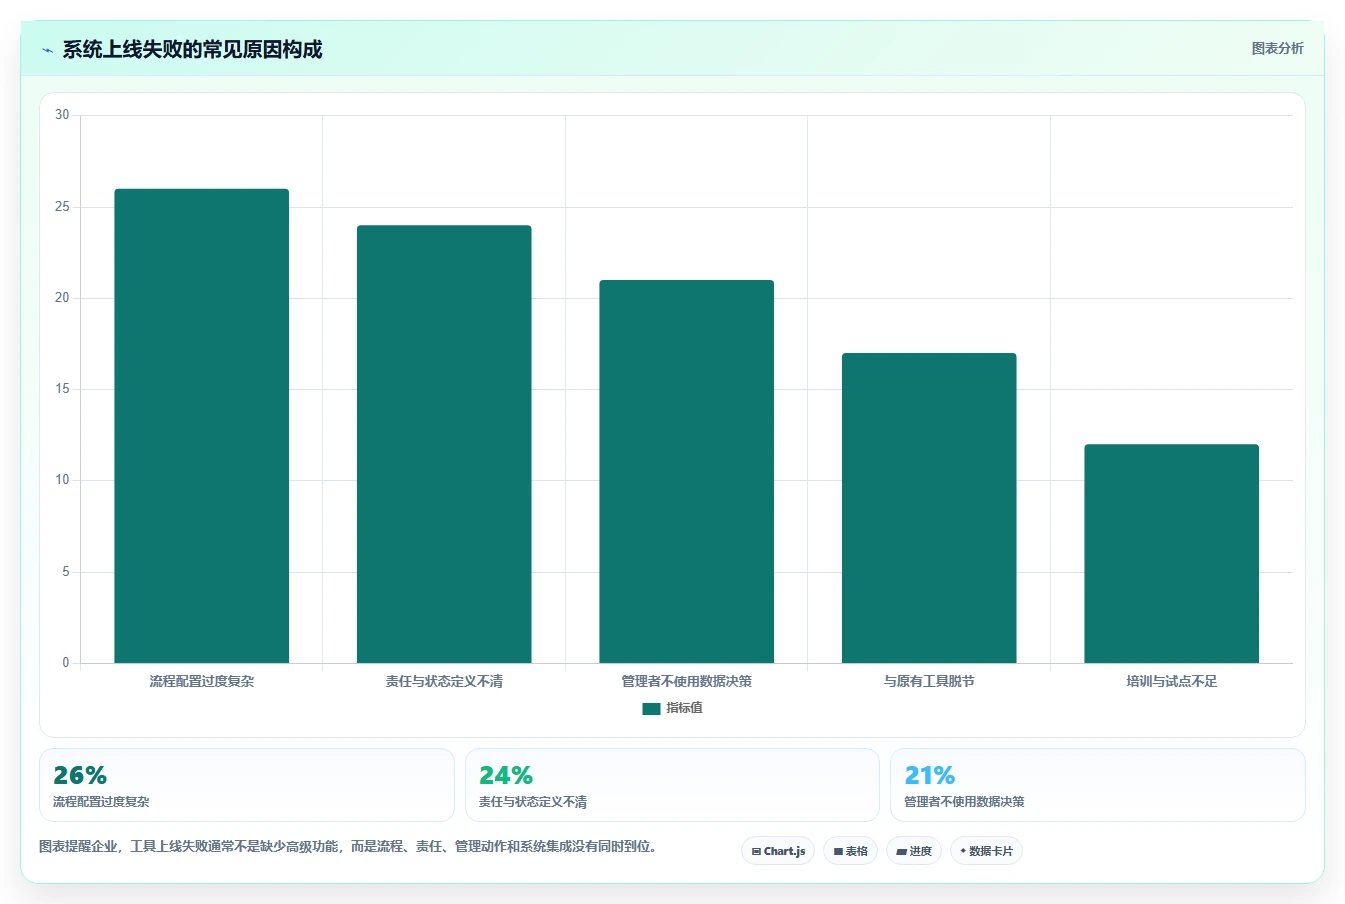The height and width of the screenshot is (904, 1345).
Task: Click the 数据卡片 tag chip
Action: pos(986,851)
